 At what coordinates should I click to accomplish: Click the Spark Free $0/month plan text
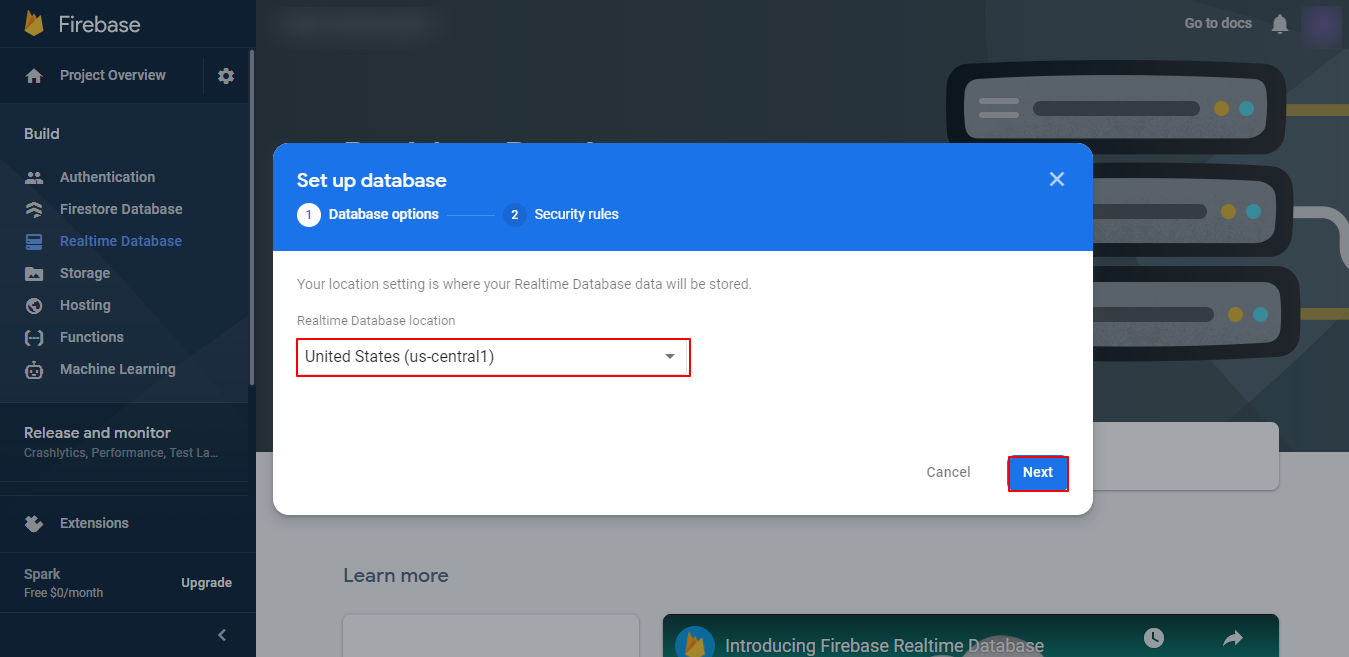pos(63,583)
